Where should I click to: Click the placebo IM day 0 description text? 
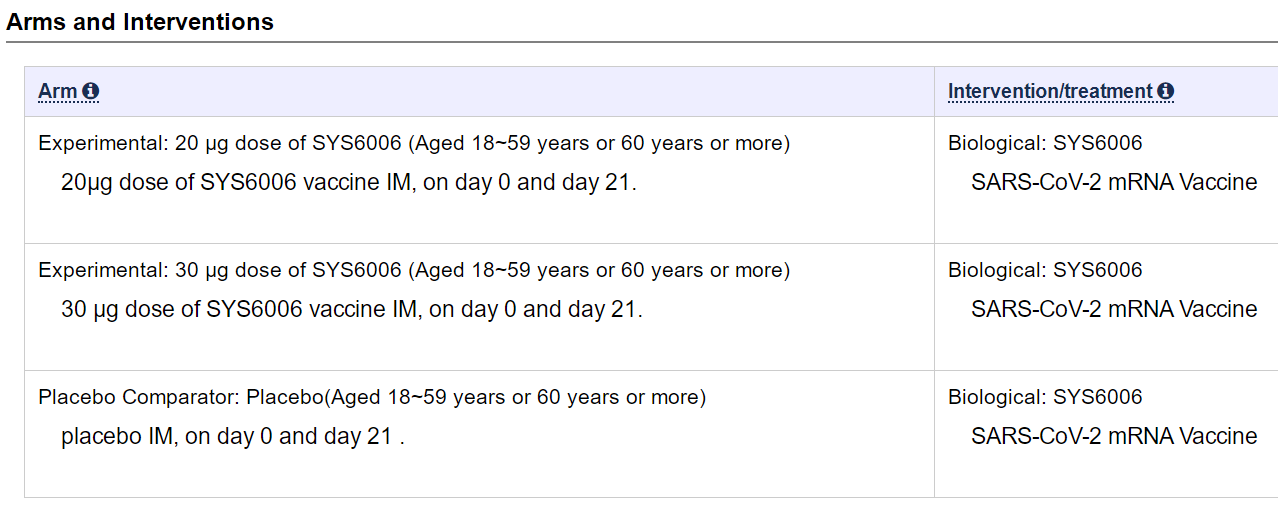coord(232,437)
